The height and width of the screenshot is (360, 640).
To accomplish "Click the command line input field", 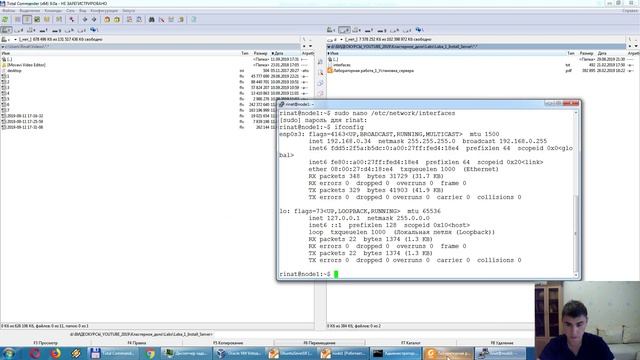I will coord(373,334).
